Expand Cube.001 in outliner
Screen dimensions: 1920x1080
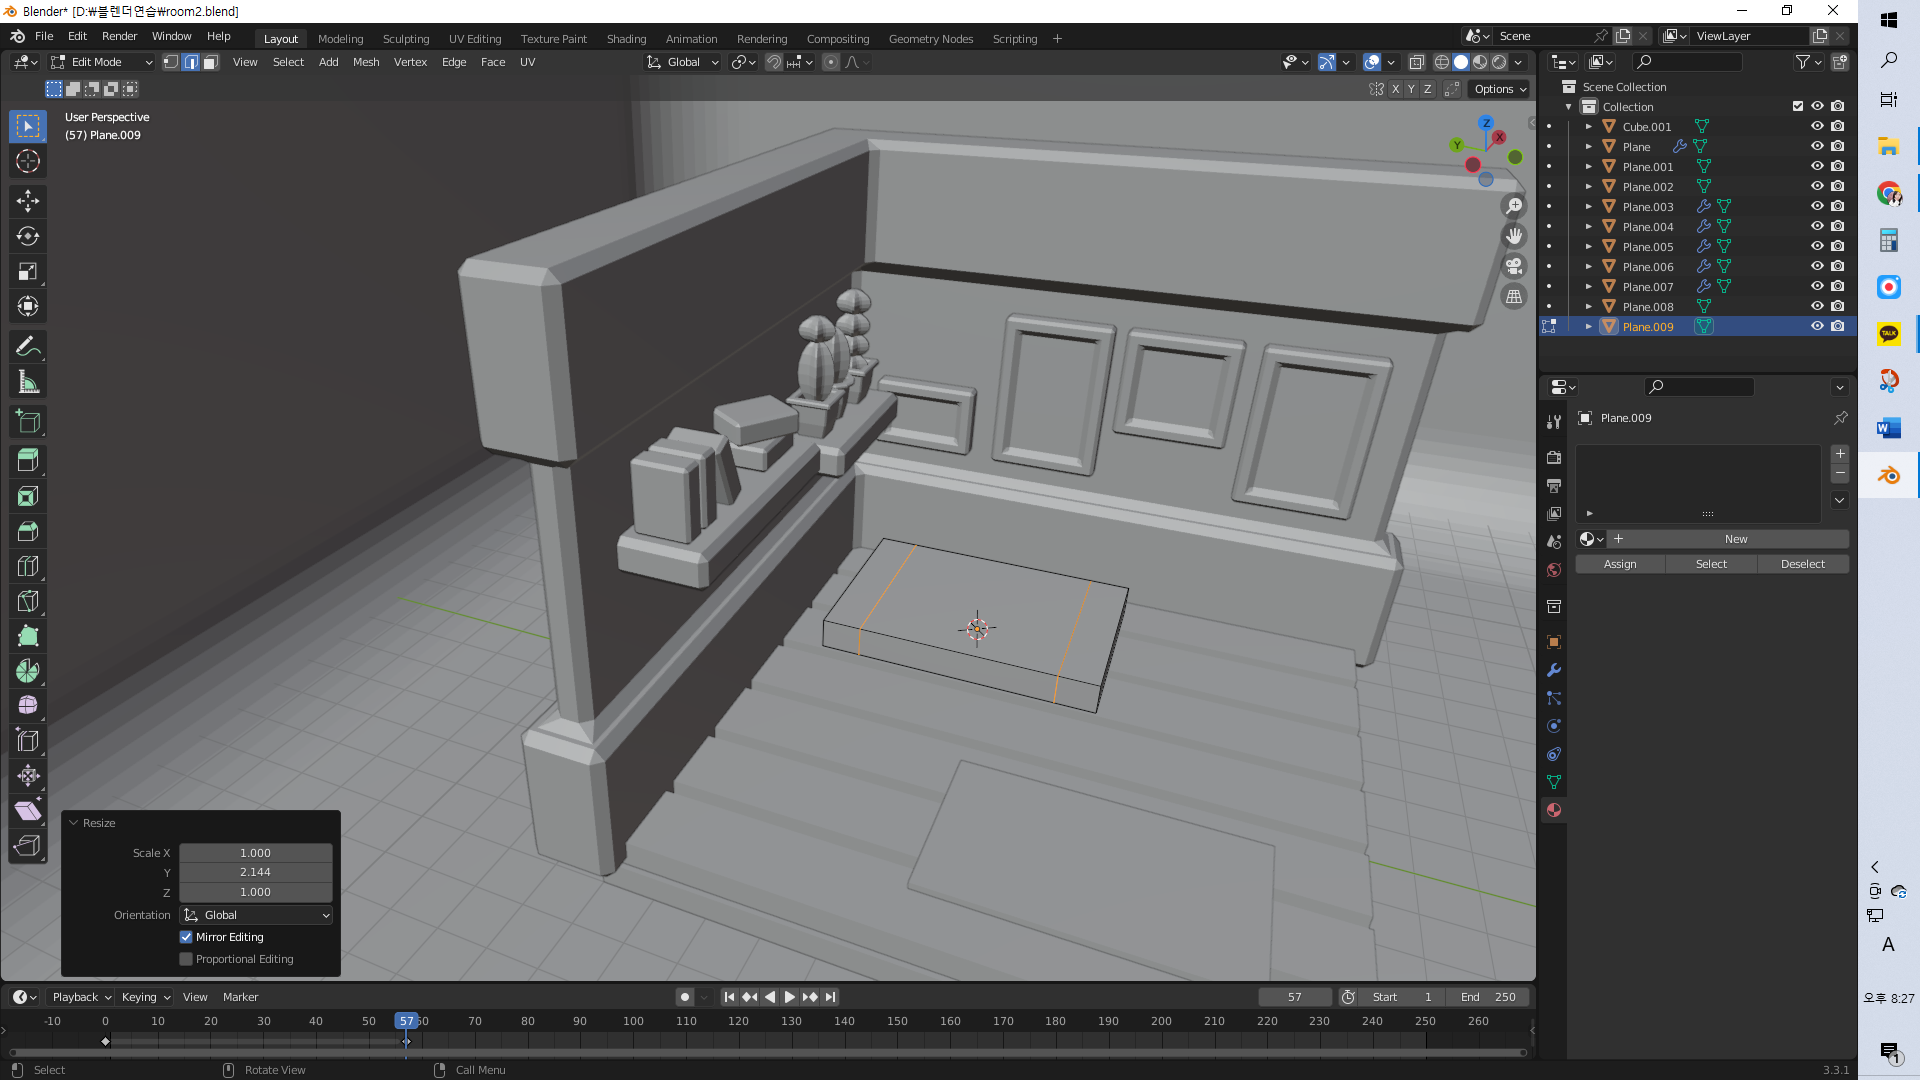click(1588, 126)
